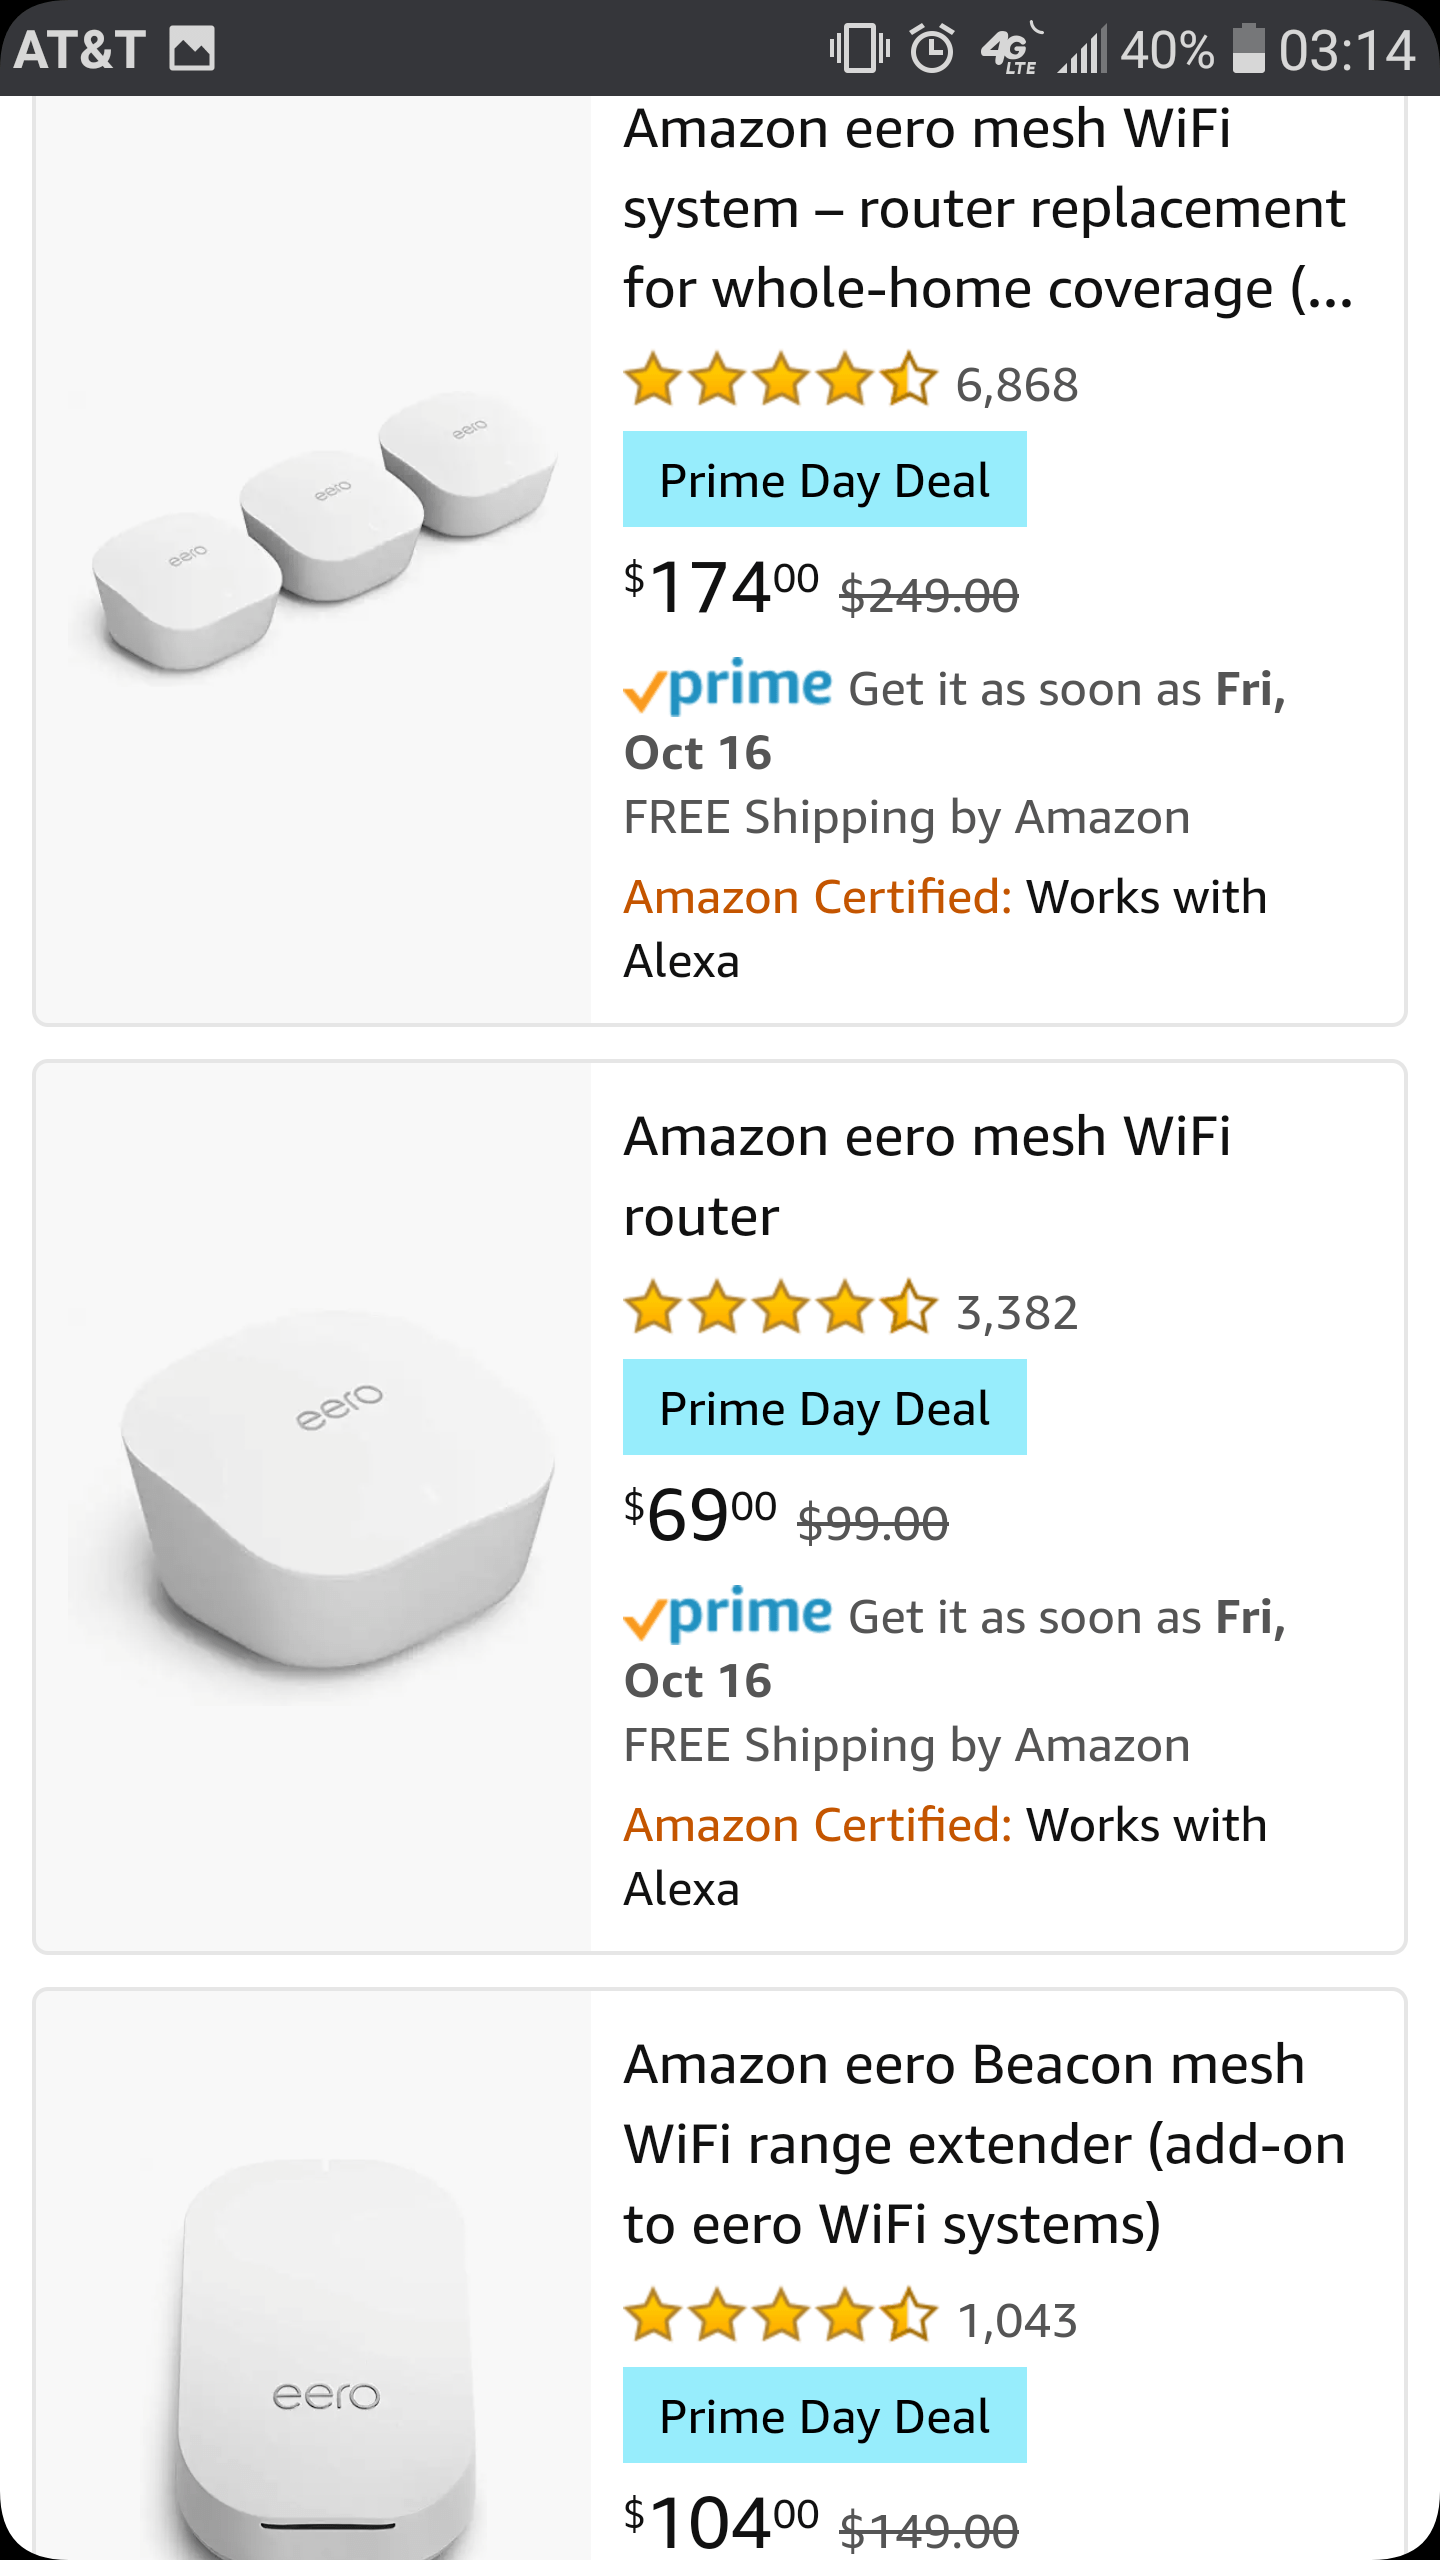Tap the battery indicator in the status bar
The width and height of the screenshot is (1440, 2560).
(1249, 48)
